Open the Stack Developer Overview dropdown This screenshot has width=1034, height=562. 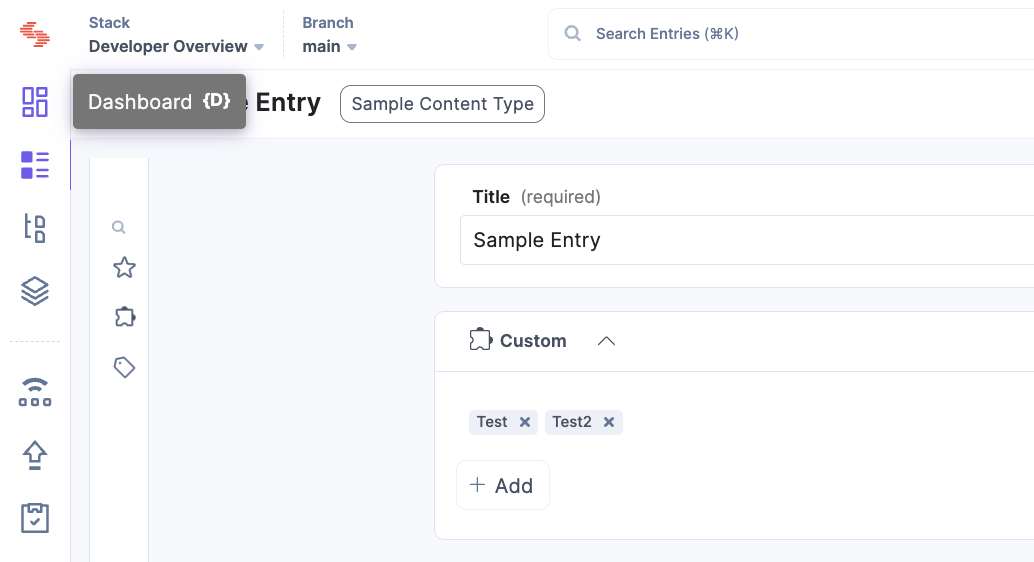coord(176,46)
